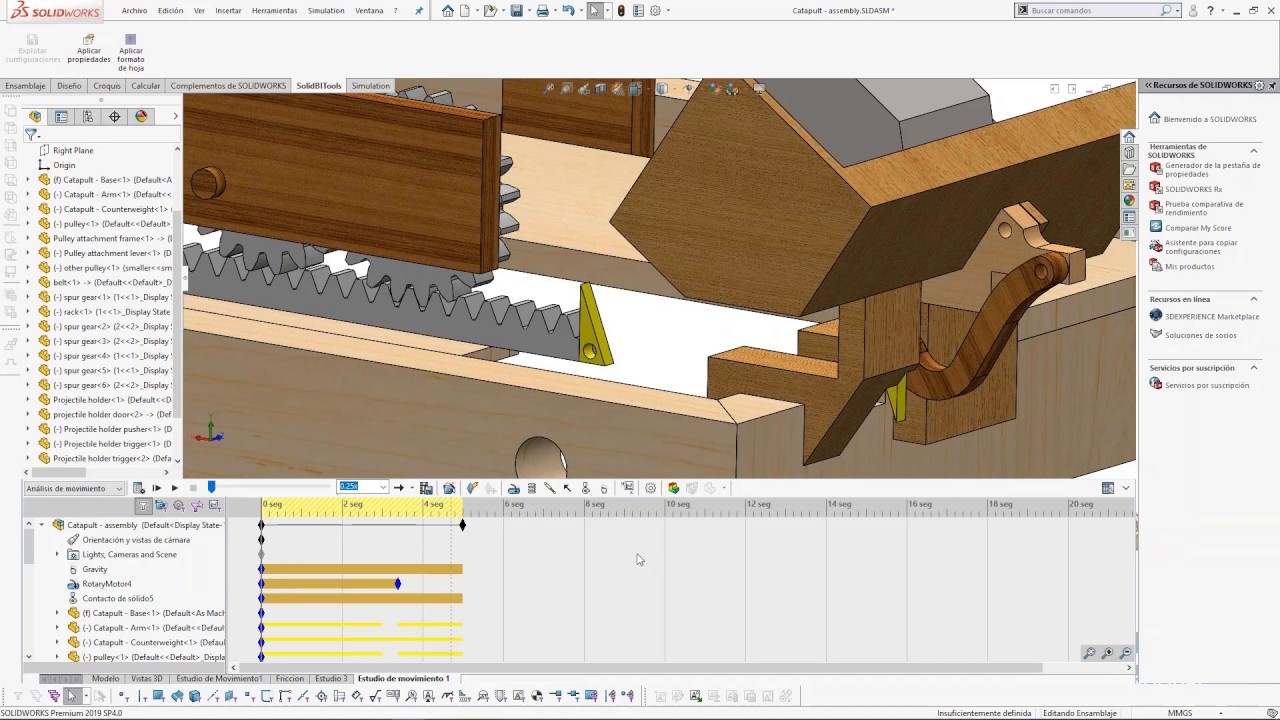
Task: Toggle the Filter Selected button
Action: pos(196,505)
